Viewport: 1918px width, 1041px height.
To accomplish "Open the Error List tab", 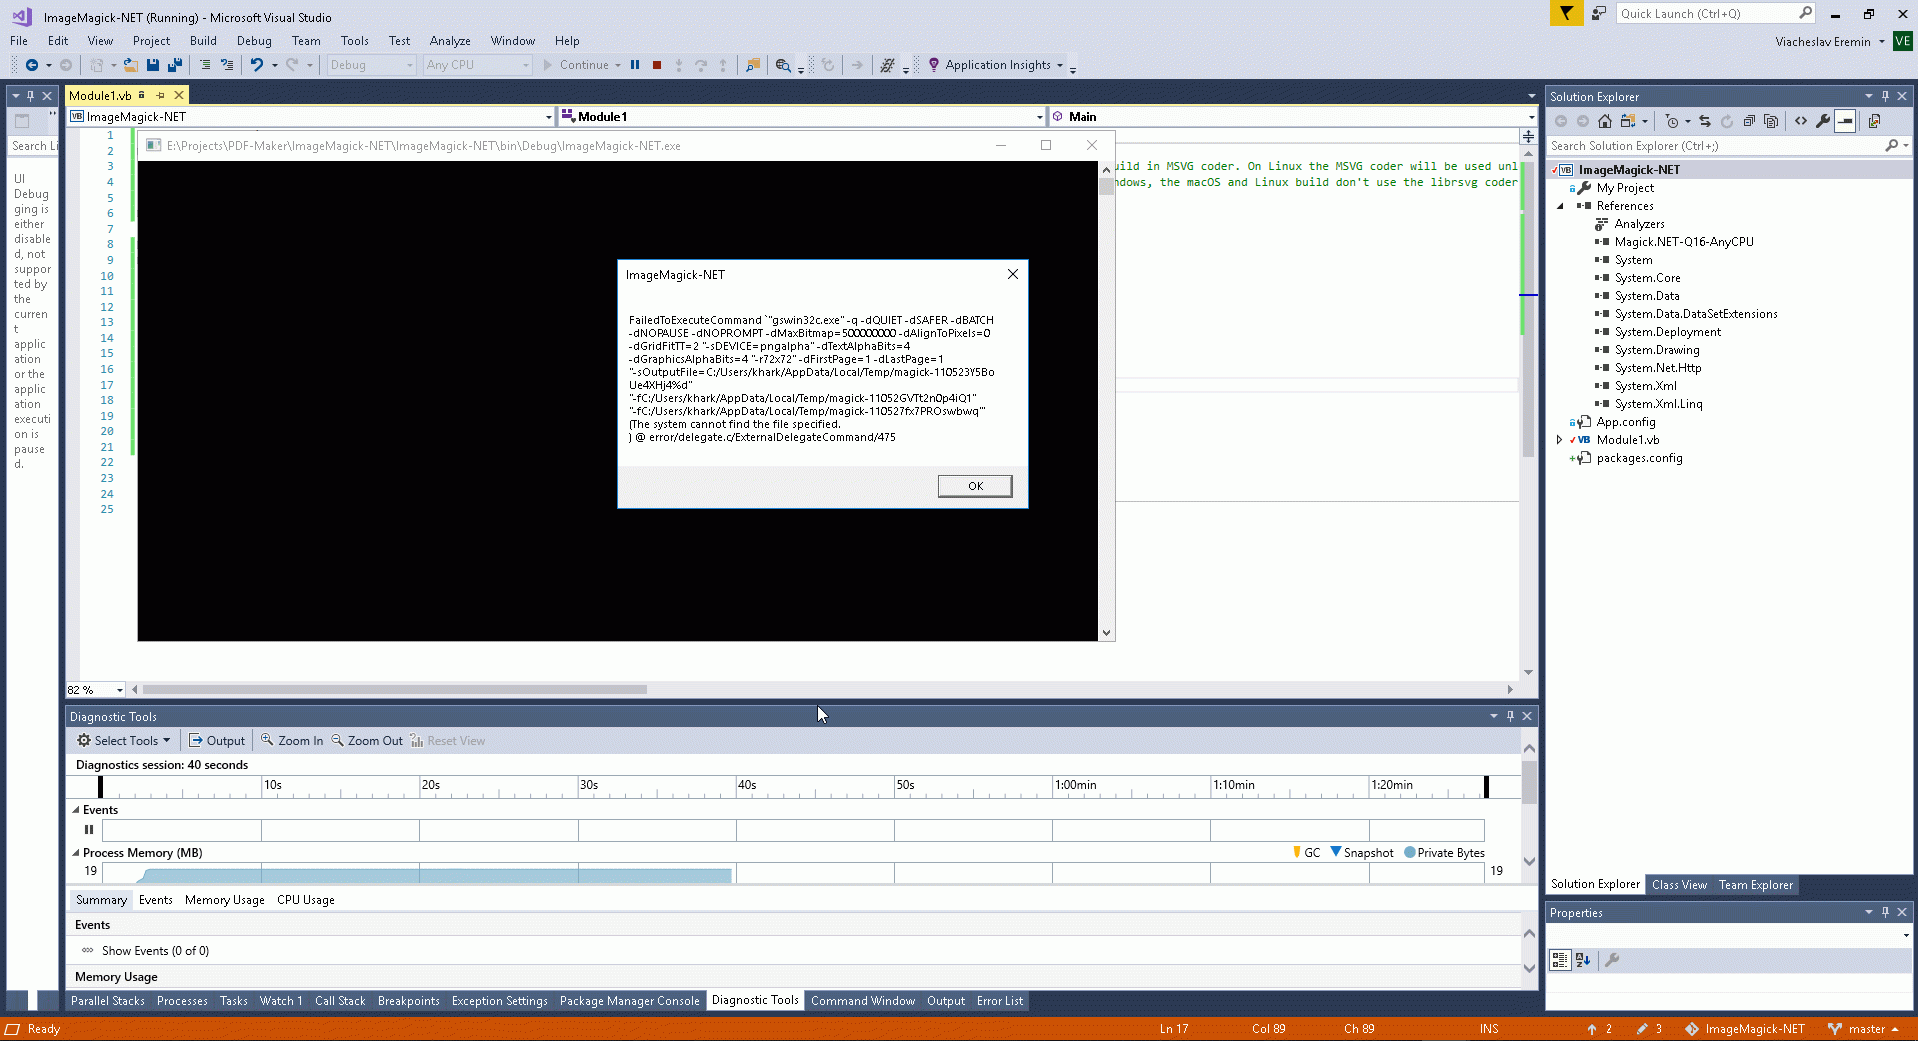I will [x=1000, y=1001].
